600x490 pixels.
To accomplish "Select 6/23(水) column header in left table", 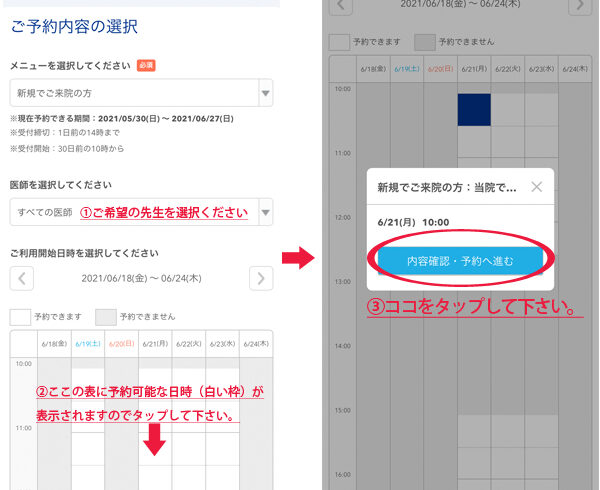I will point(223,344).
